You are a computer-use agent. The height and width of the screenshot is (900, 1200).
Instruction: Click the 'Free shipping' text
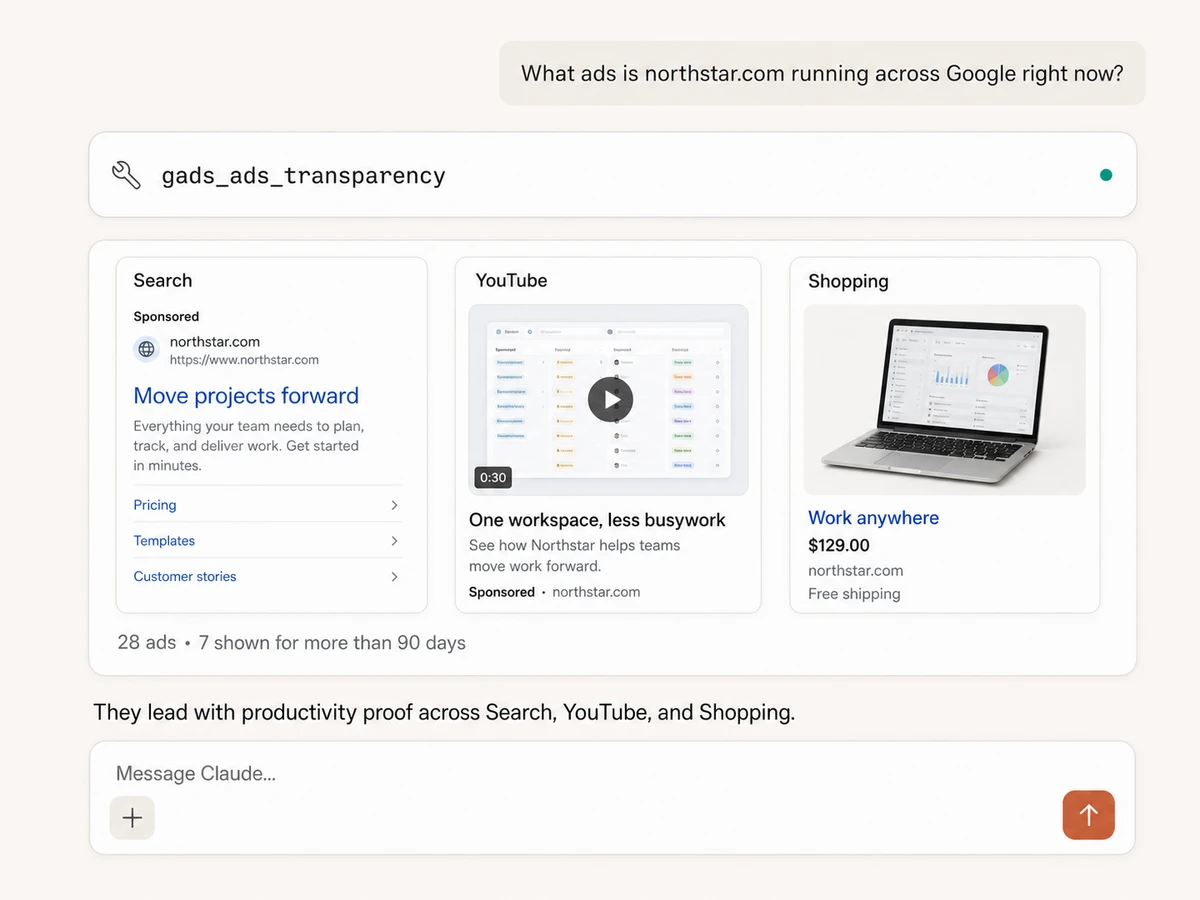click(x=854, y=594)
